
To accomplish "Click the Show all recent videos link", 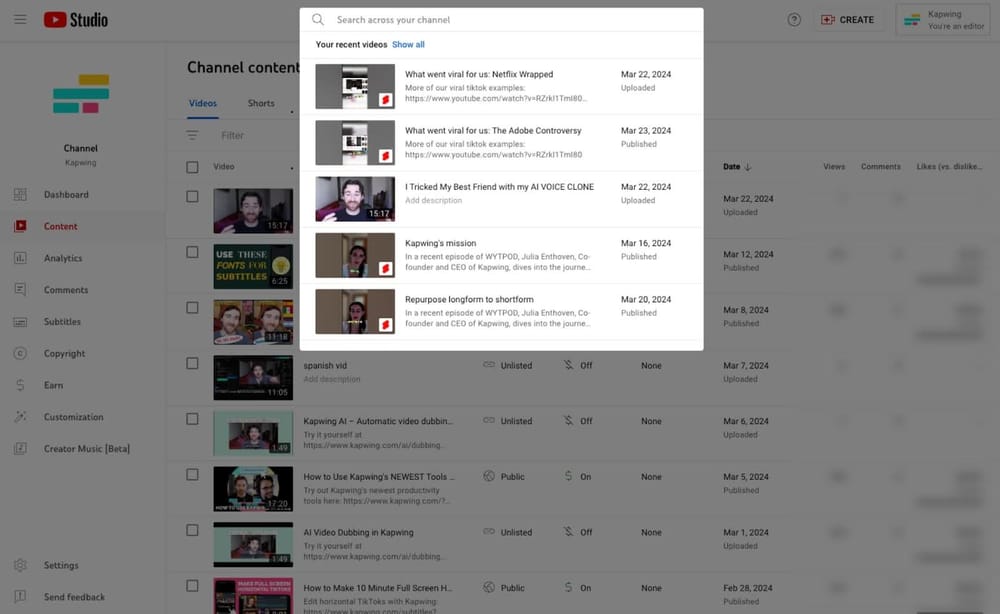I will 409,44.
